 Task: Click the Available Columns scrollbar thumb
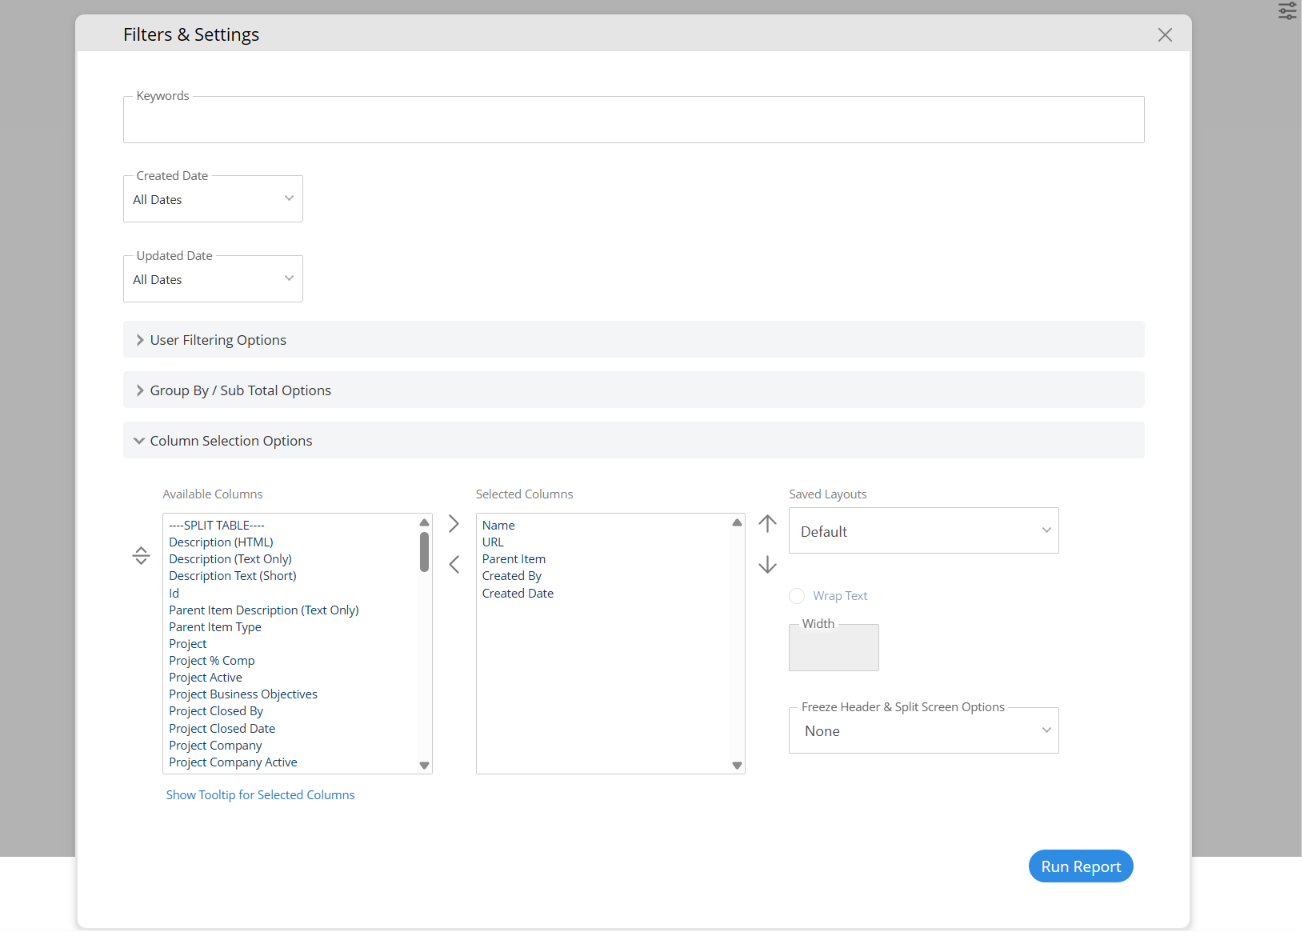424,551
